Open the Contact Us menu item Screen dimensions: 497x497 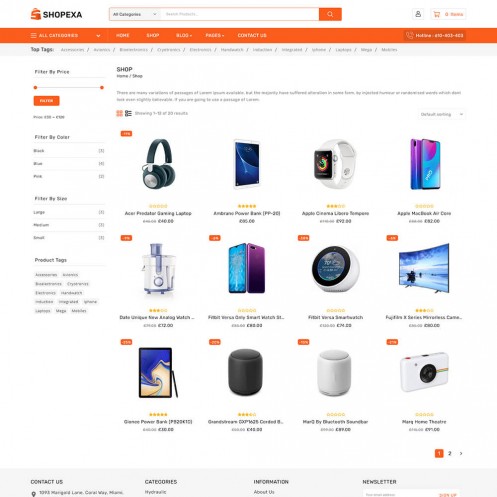pyautogui.click(x=252, y=35)
